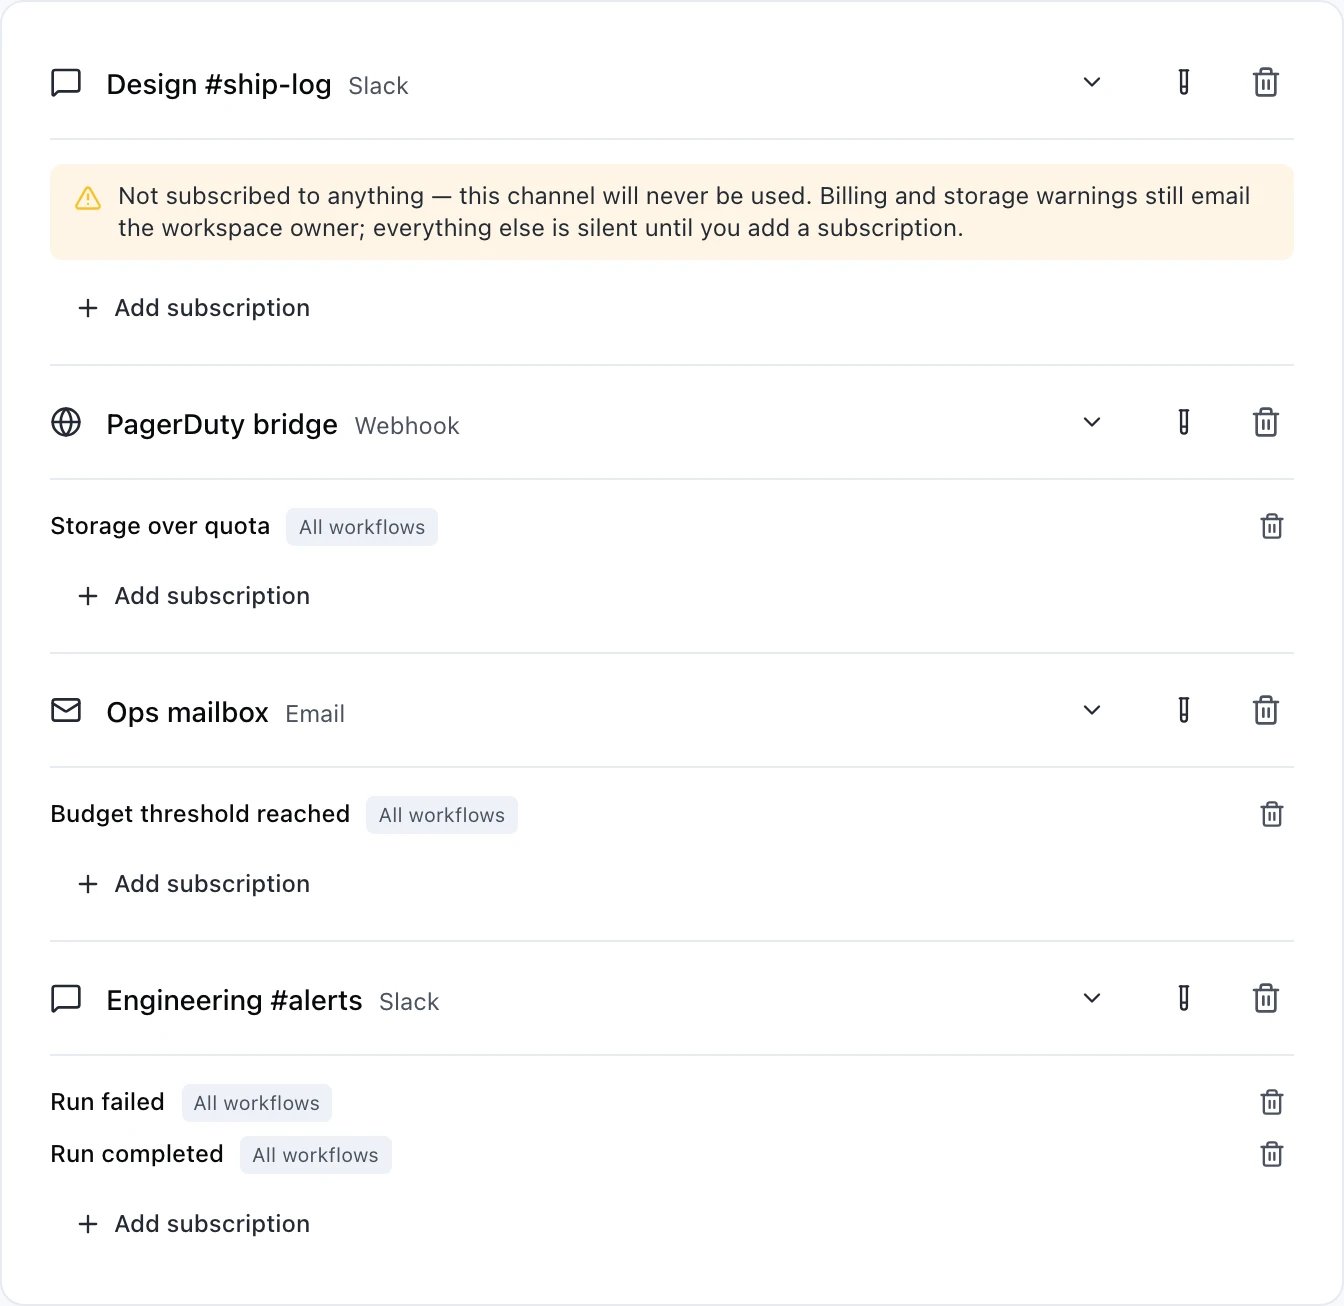
Task: Send test to Ops mailbox email
Action: pos(1184,710)
